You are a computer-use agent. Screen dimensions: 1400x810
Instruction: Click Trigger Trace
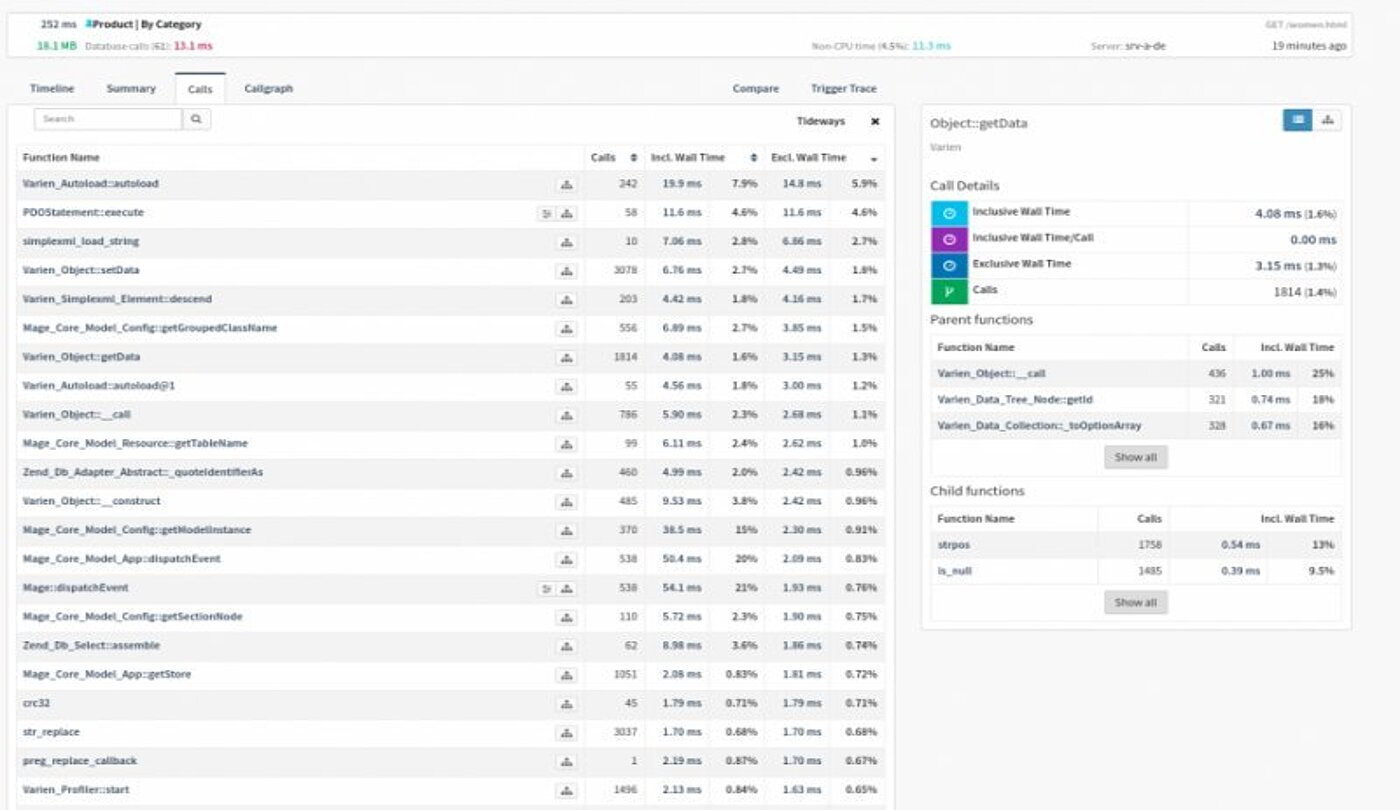(844, 88)
